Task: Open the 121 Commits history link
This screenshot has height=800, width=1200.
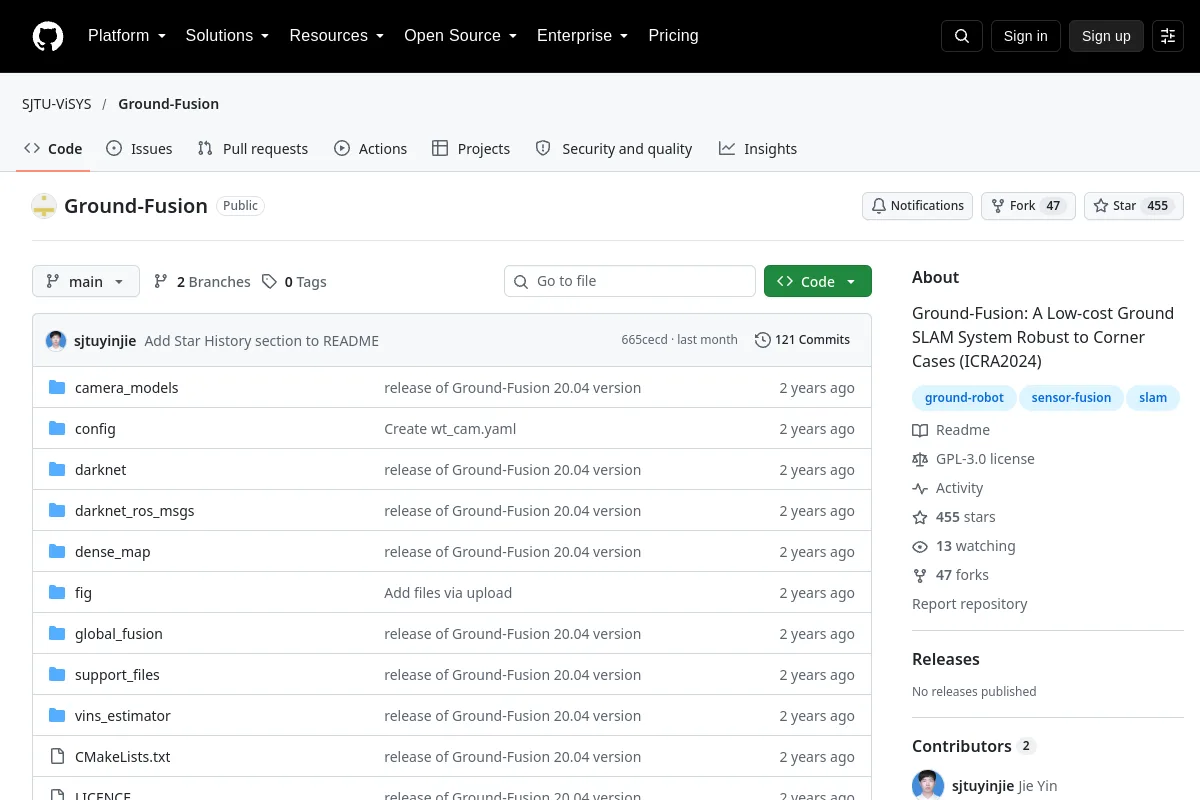Action: (802, 340)
